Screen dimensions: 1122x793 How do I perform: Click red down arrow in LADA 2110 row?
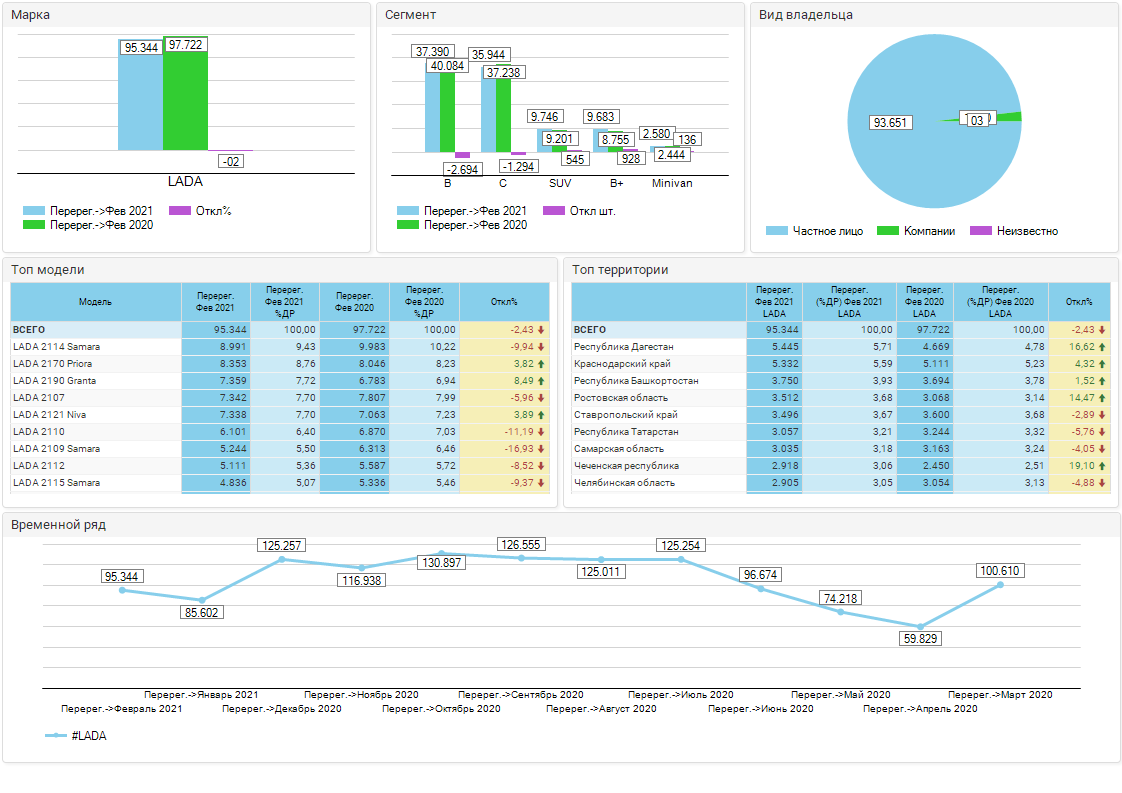click(x=541, y=432)
